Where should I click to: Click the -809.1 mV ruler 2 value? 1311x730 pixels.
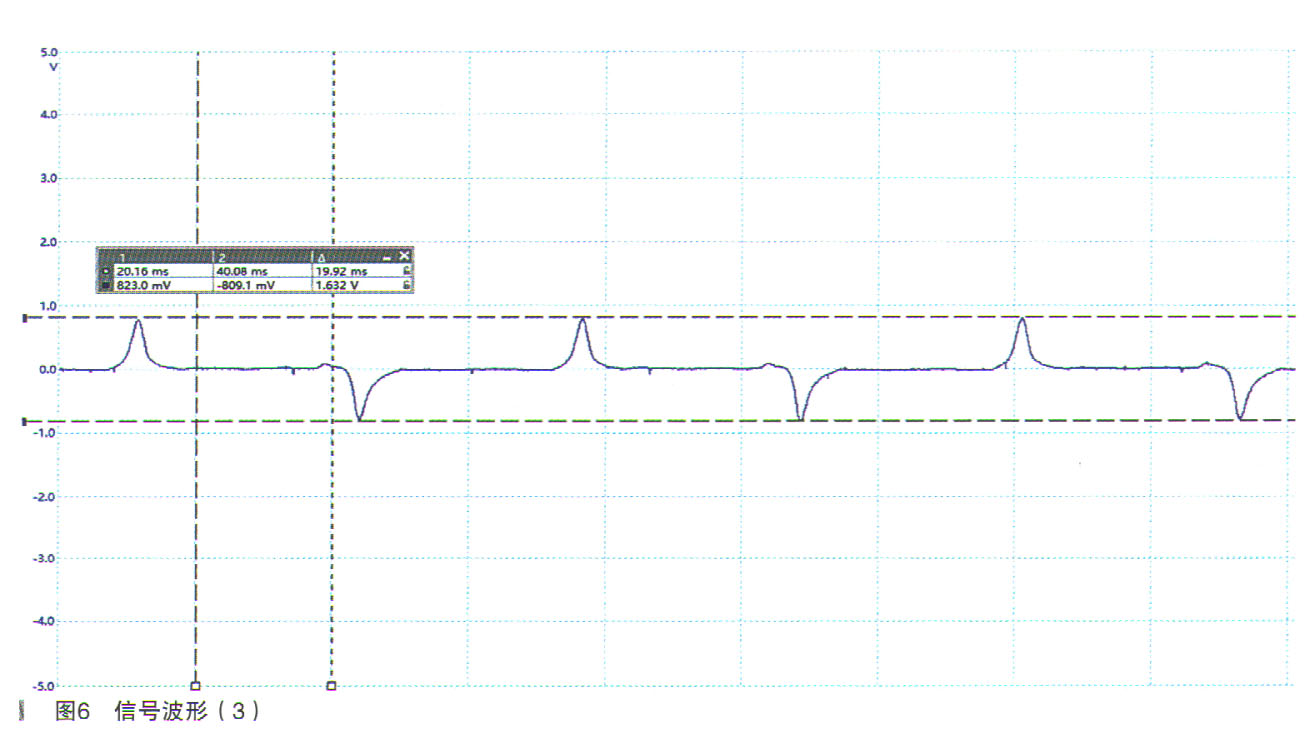click(245, 285)
